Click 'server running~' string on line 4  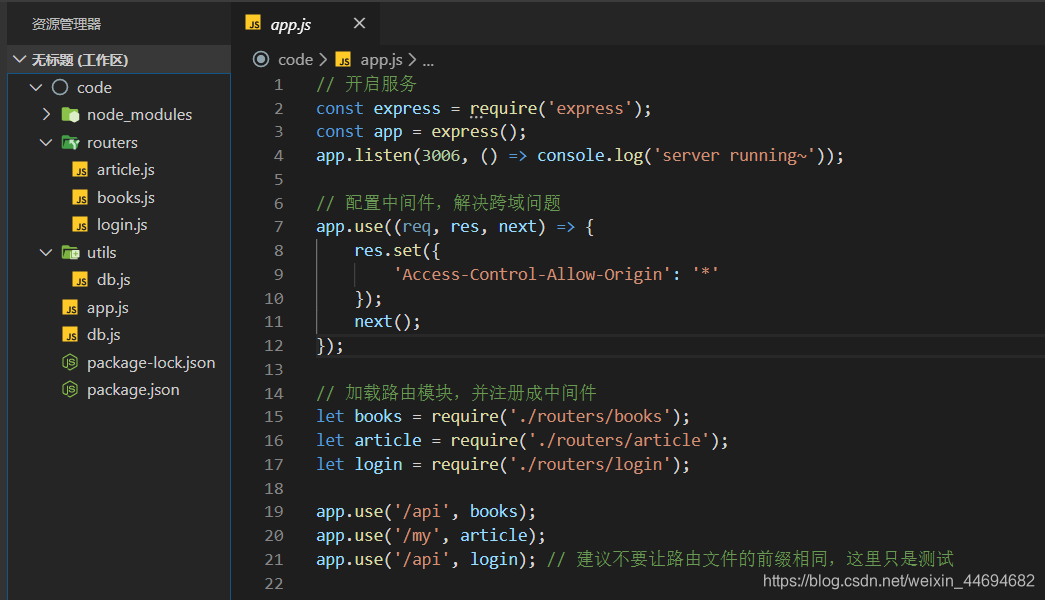(x=734, y=156)
